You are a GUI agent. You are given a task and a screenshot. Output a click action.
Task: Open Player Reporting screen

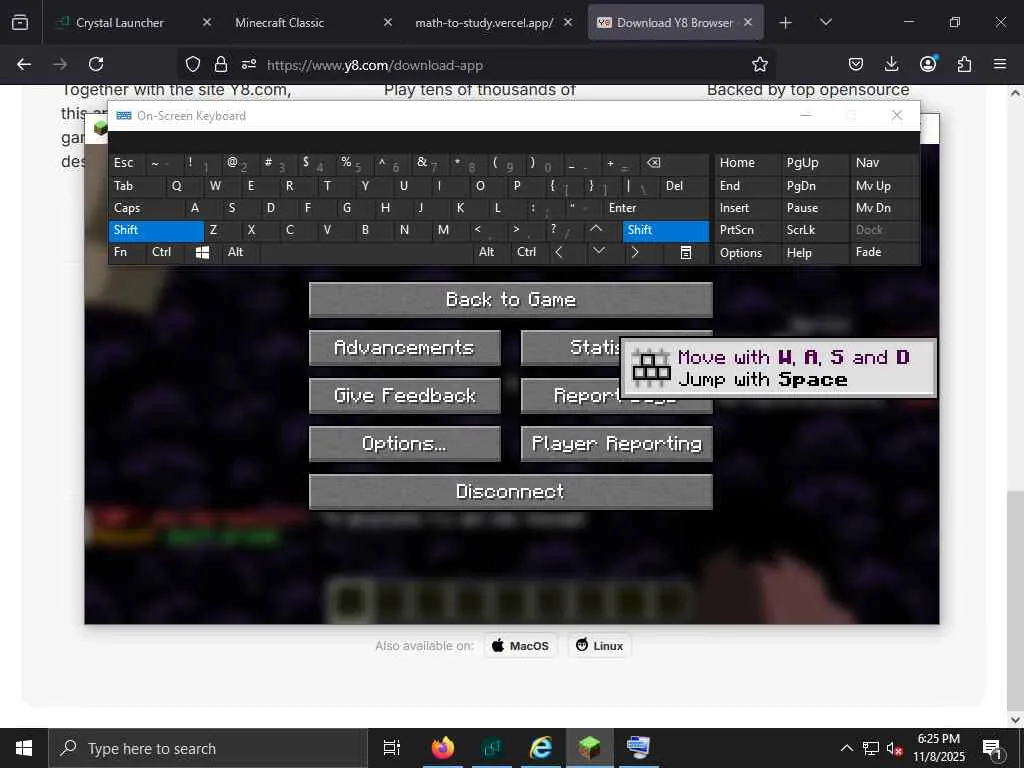coord(616,444)
